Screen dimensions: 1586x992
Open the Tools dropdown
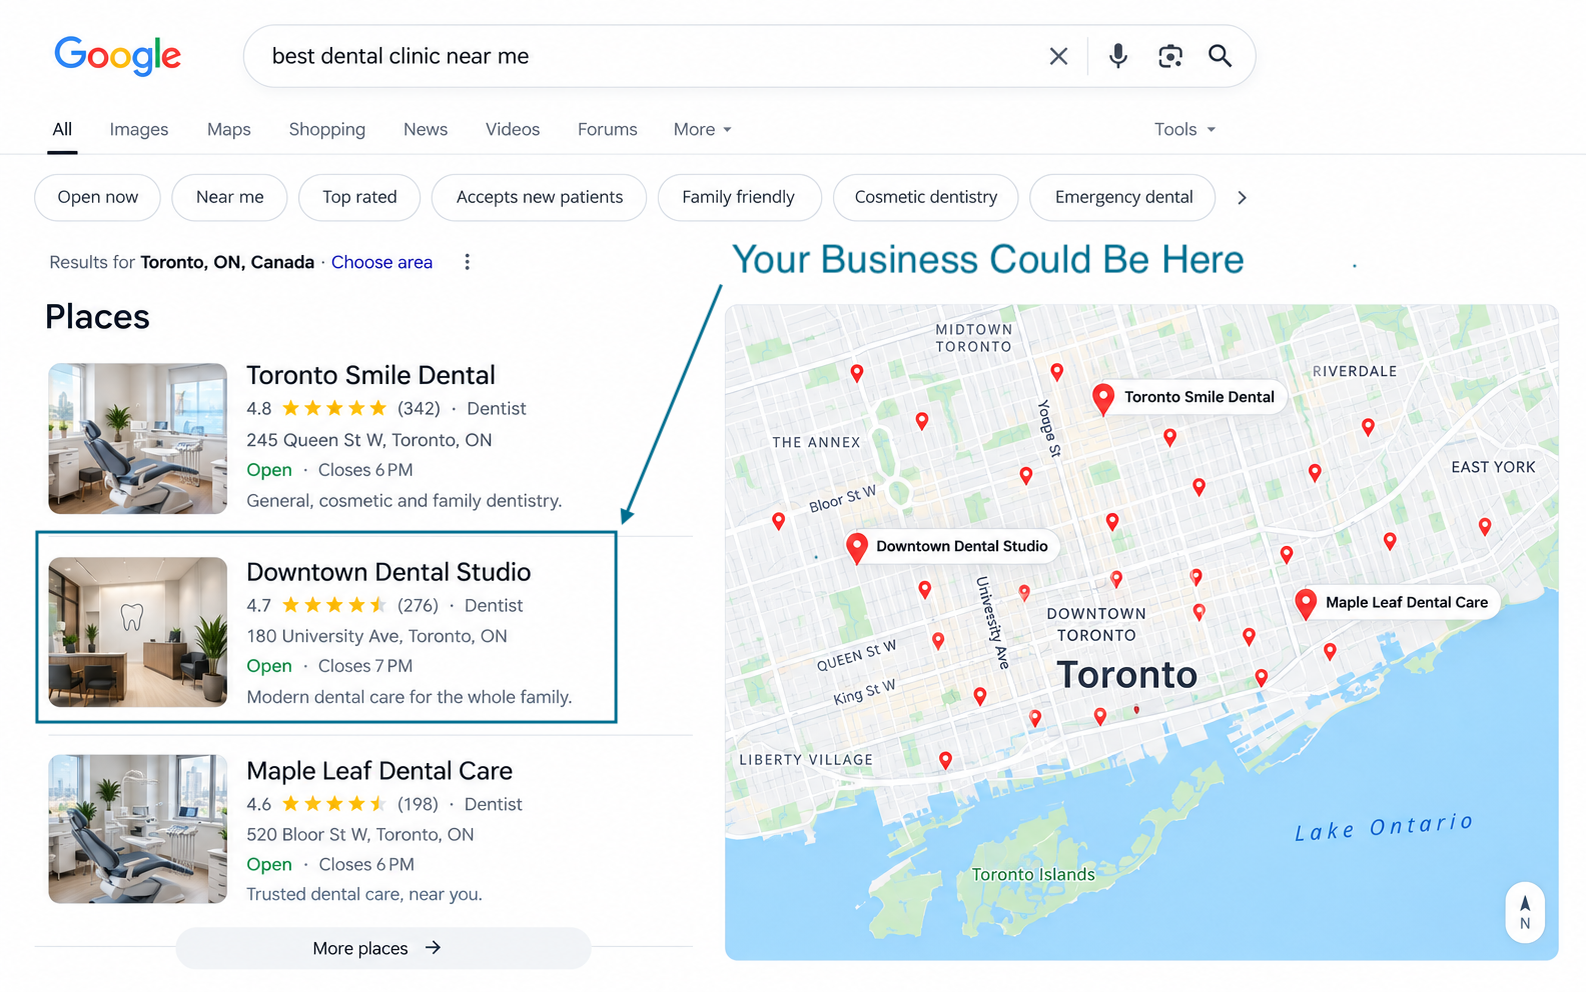(x=1185, y=129)
